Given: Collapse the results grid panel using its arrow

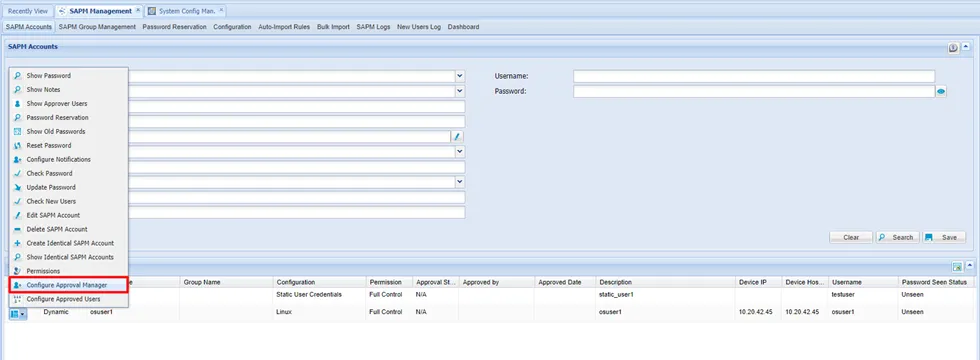Looking at the screenshot, I should (969, 266).
